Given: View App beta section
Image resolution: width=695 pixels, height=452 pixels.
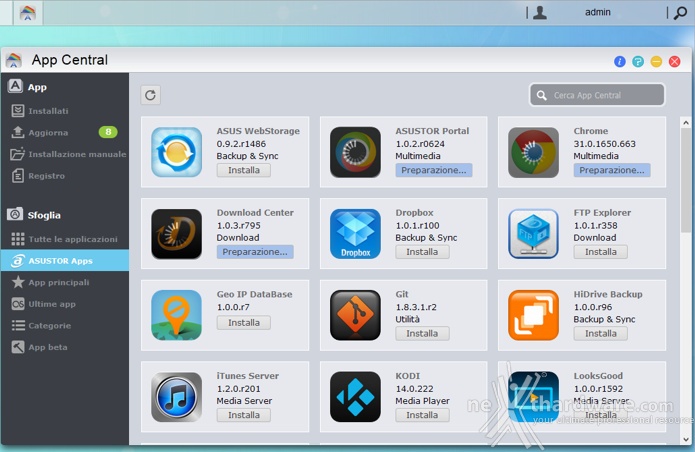Looking at the screenshot, I should 39,347.
